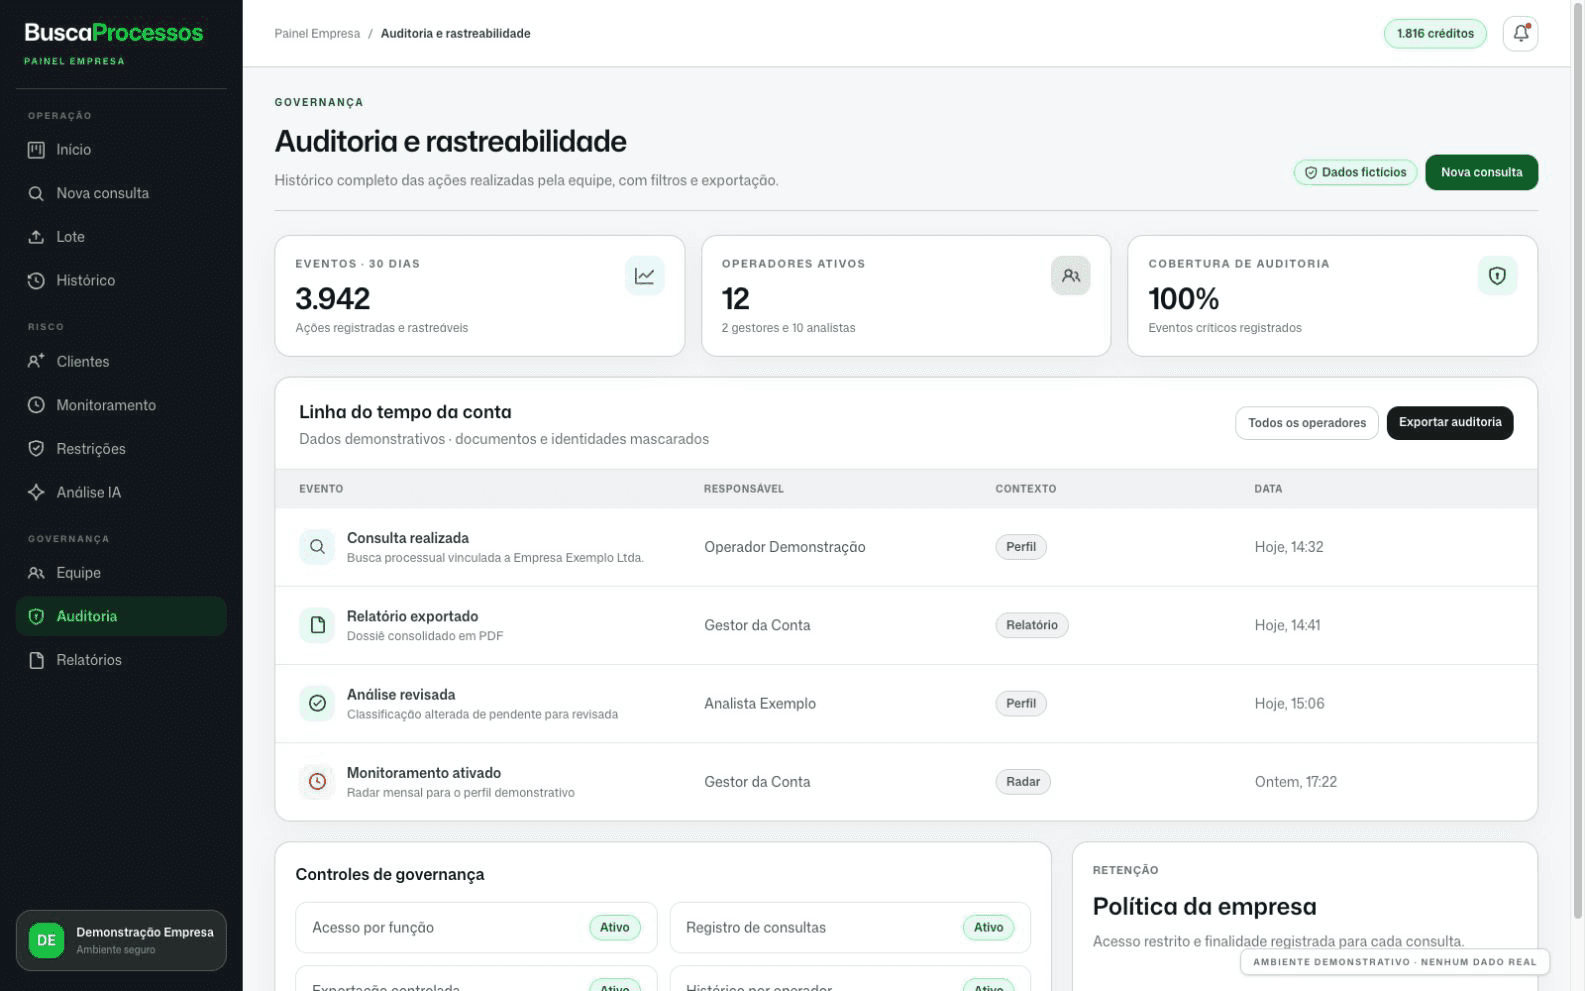Image resolution: width=1585 pixels, height=991 pixels.
Task: Click the Restrições shield icon
Action: (x=36, y=449)
